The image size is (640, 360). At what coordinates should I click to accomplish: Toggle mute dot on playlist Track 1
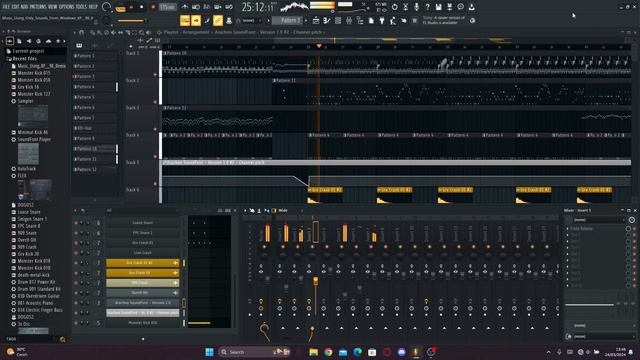point(155,75)
